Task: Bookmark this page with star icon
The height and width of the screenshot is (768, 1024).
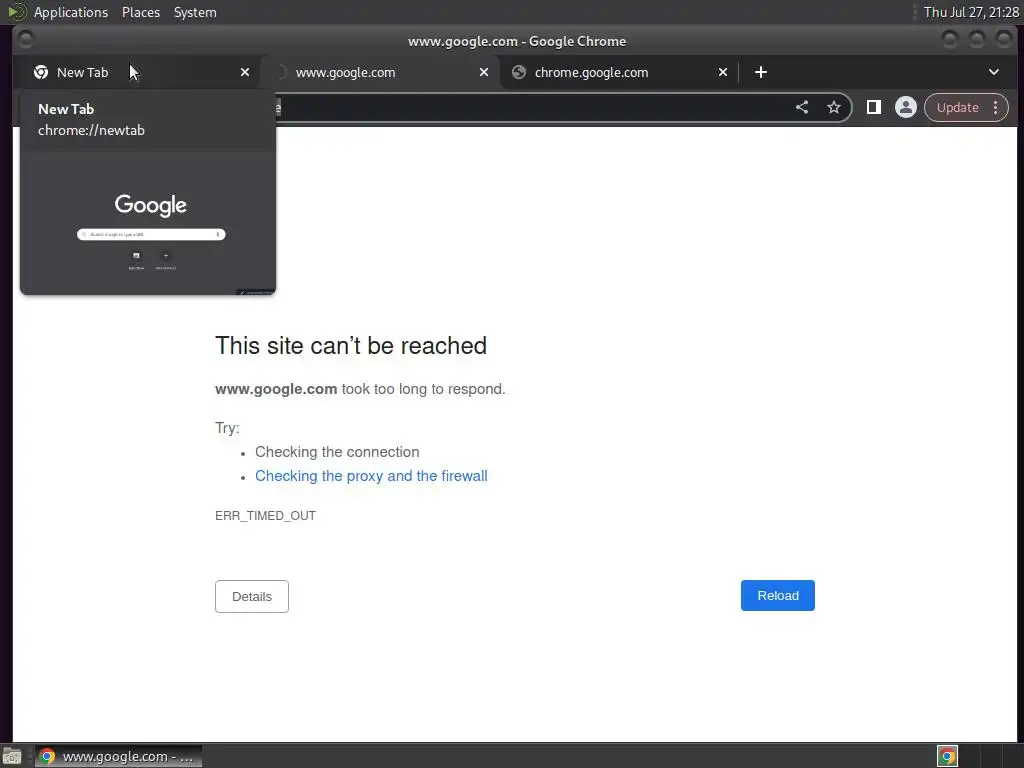Action: (x=834, y=108)
